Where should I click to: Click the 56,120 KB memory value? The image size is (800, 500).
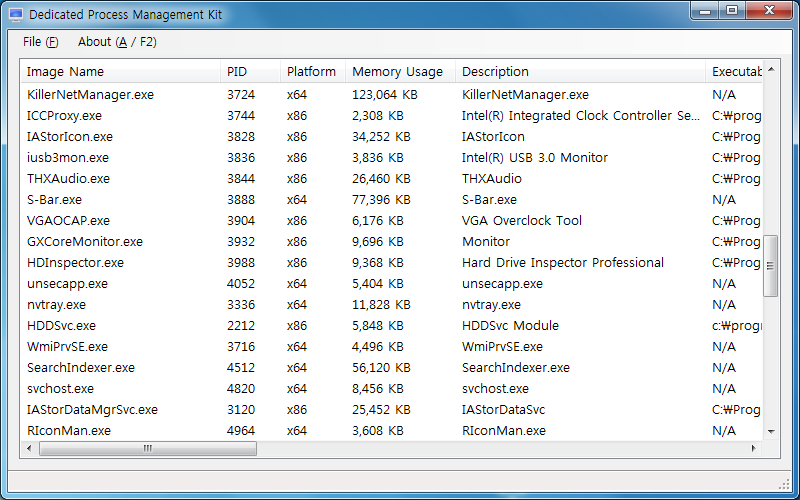tap(381, 367)
